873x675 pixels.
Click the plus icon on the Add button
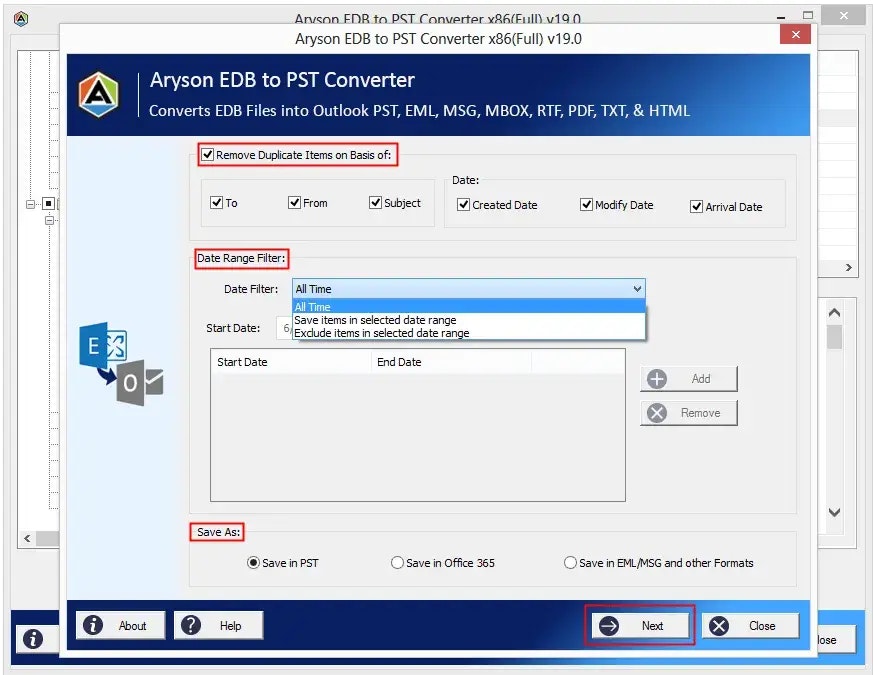(x=657, y=379)
